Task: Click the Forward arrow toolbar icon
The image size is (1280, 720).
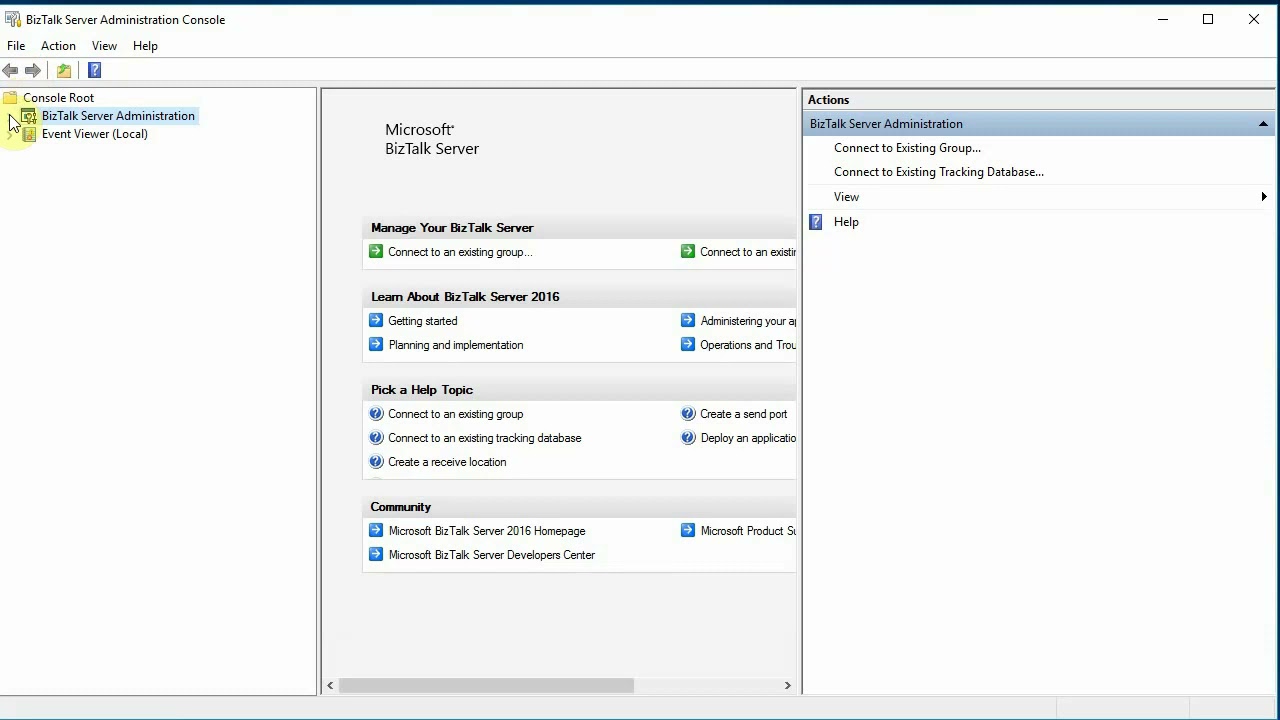Action: pos(33,70)
